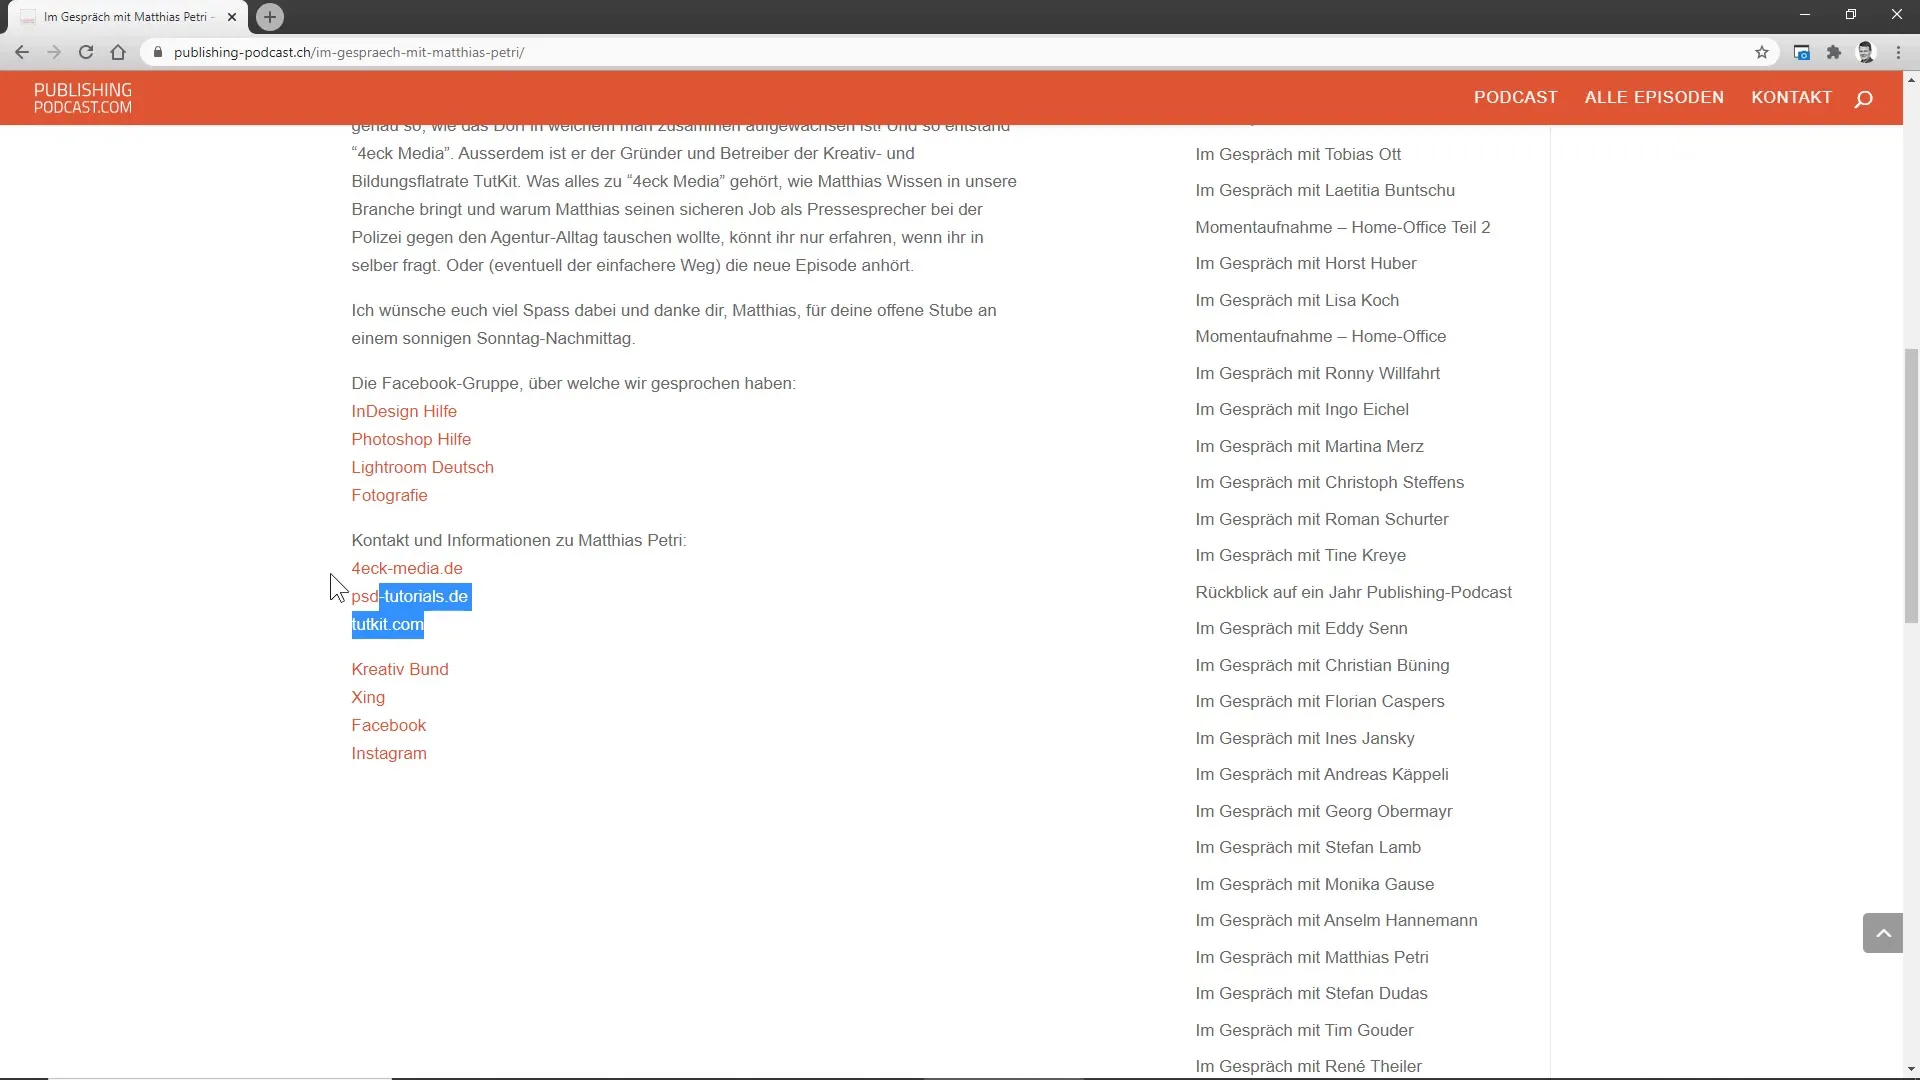Open episode Im Gespräch mit Martina Merz
Viewport: 1920px width, 1080px height.
click(1310, 446)
